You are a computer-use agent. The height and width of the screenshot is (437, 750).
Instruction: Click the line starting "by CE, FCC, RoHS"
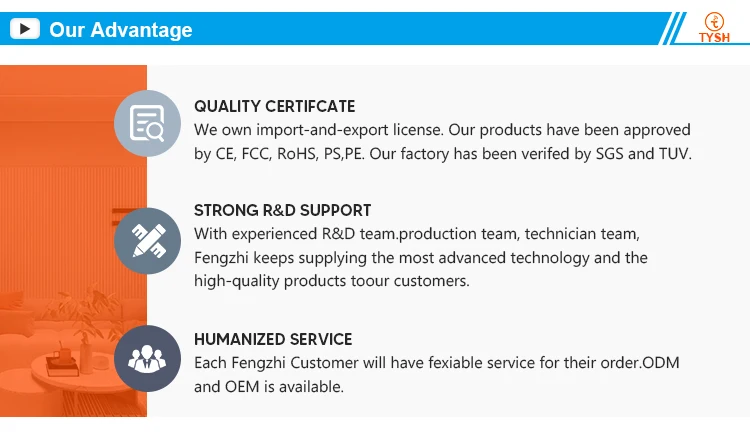(442, 154)
